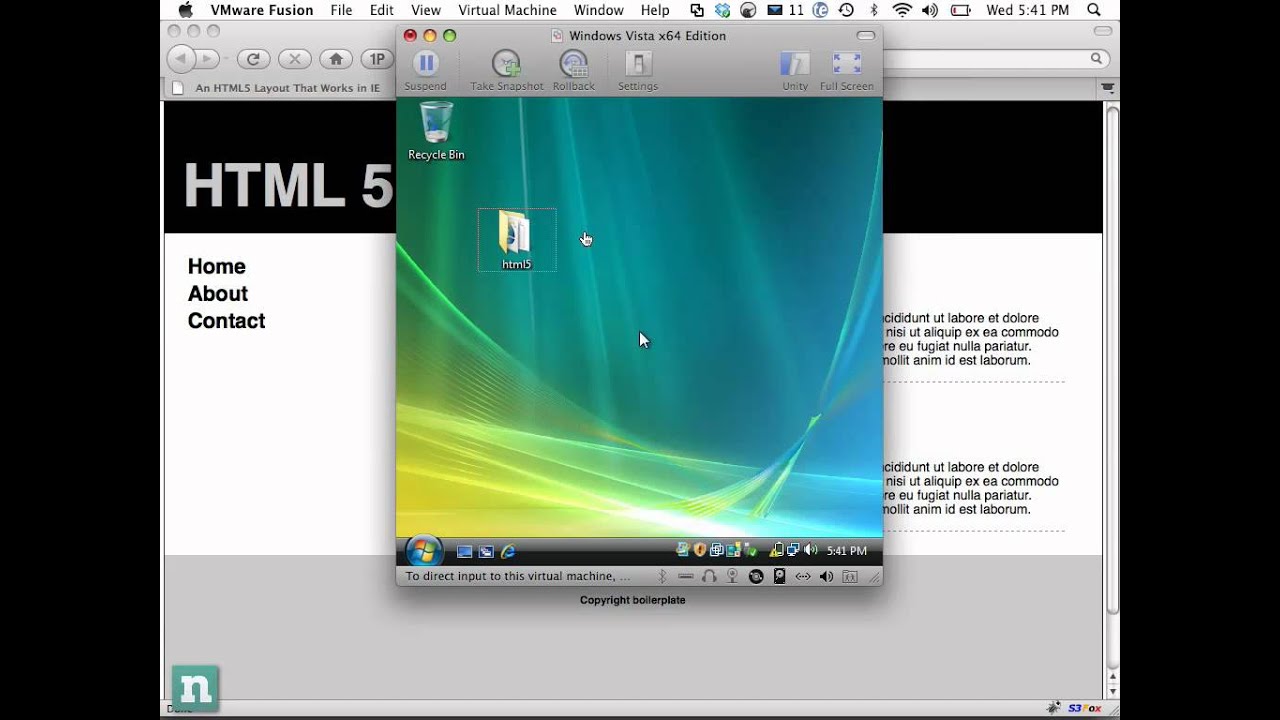Image resolution: width=1280 pixels, height=720 pixels.
Task: Open the Virtual Machine menu
Action: pyautogui.click(x=508, y=10)
